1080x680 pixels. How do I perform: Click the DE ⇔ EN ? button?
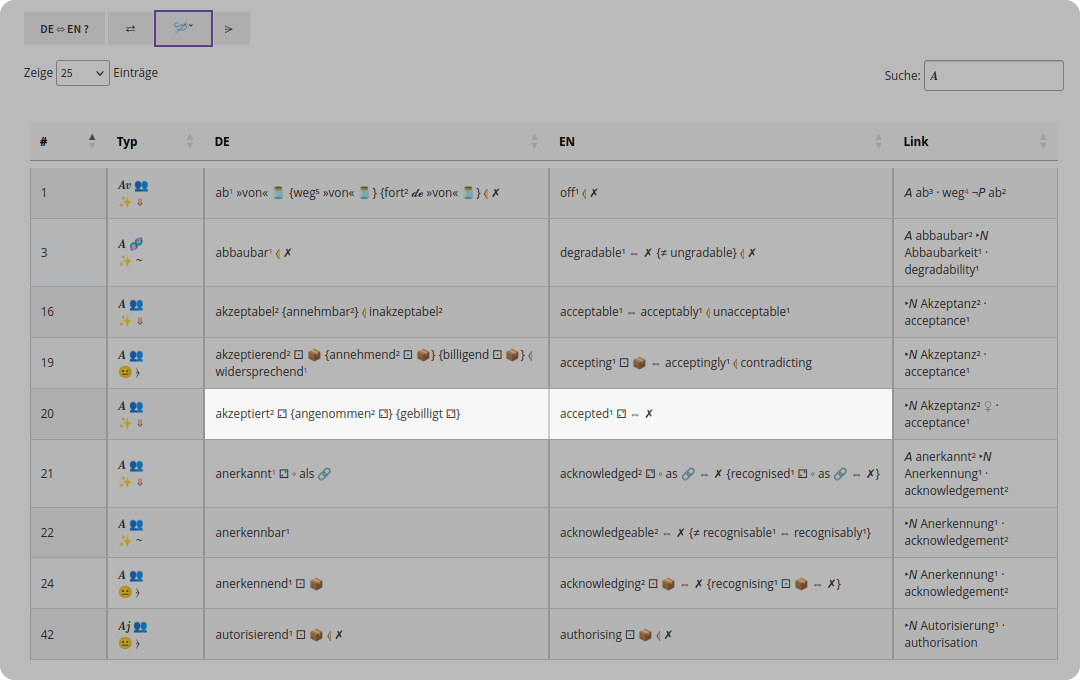(x=65, y=29)
